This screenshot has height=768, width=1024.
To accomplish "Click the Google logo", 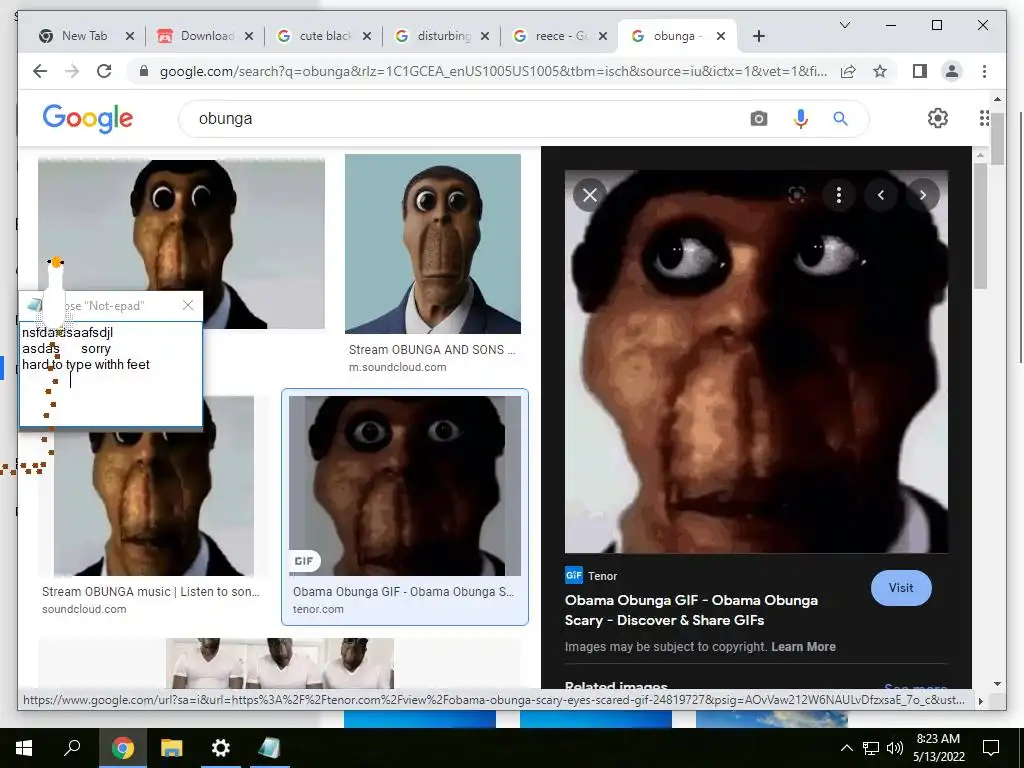I will point(88,119).
